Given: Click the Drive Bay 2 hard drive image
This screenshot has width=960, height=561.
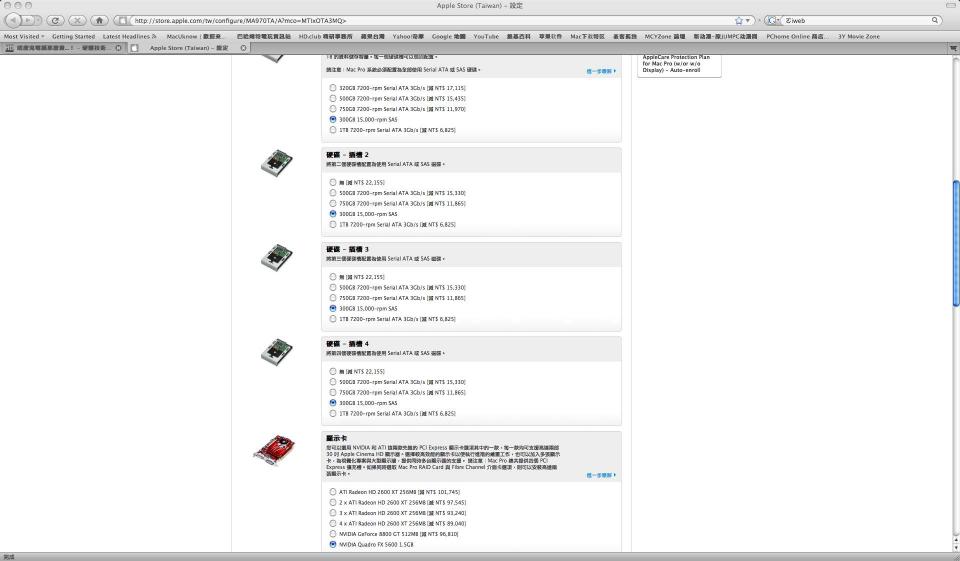Looking at the screenshot, I should [276, 162].
